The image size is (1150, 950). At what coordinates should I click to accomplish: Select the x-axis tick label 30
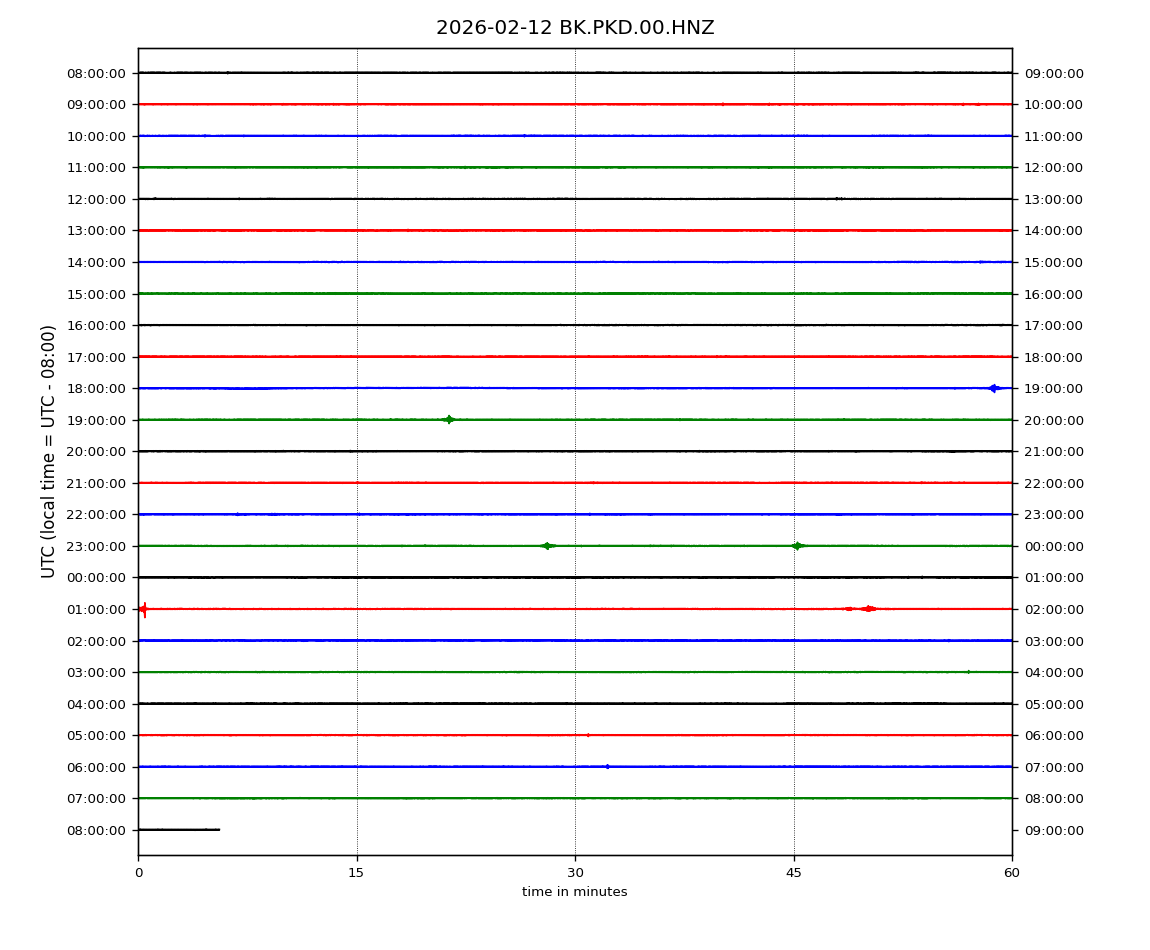click(575, 873)
